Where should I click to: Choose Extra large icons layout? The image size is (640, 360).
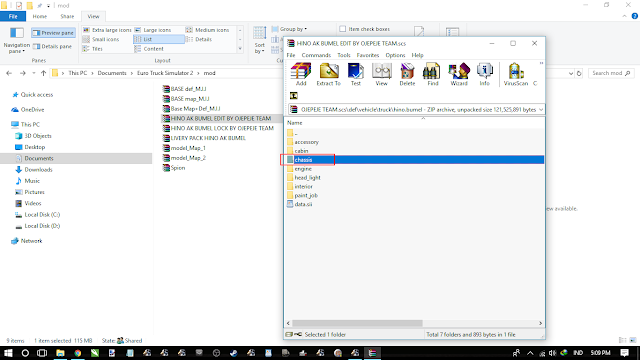coord(107,30)
